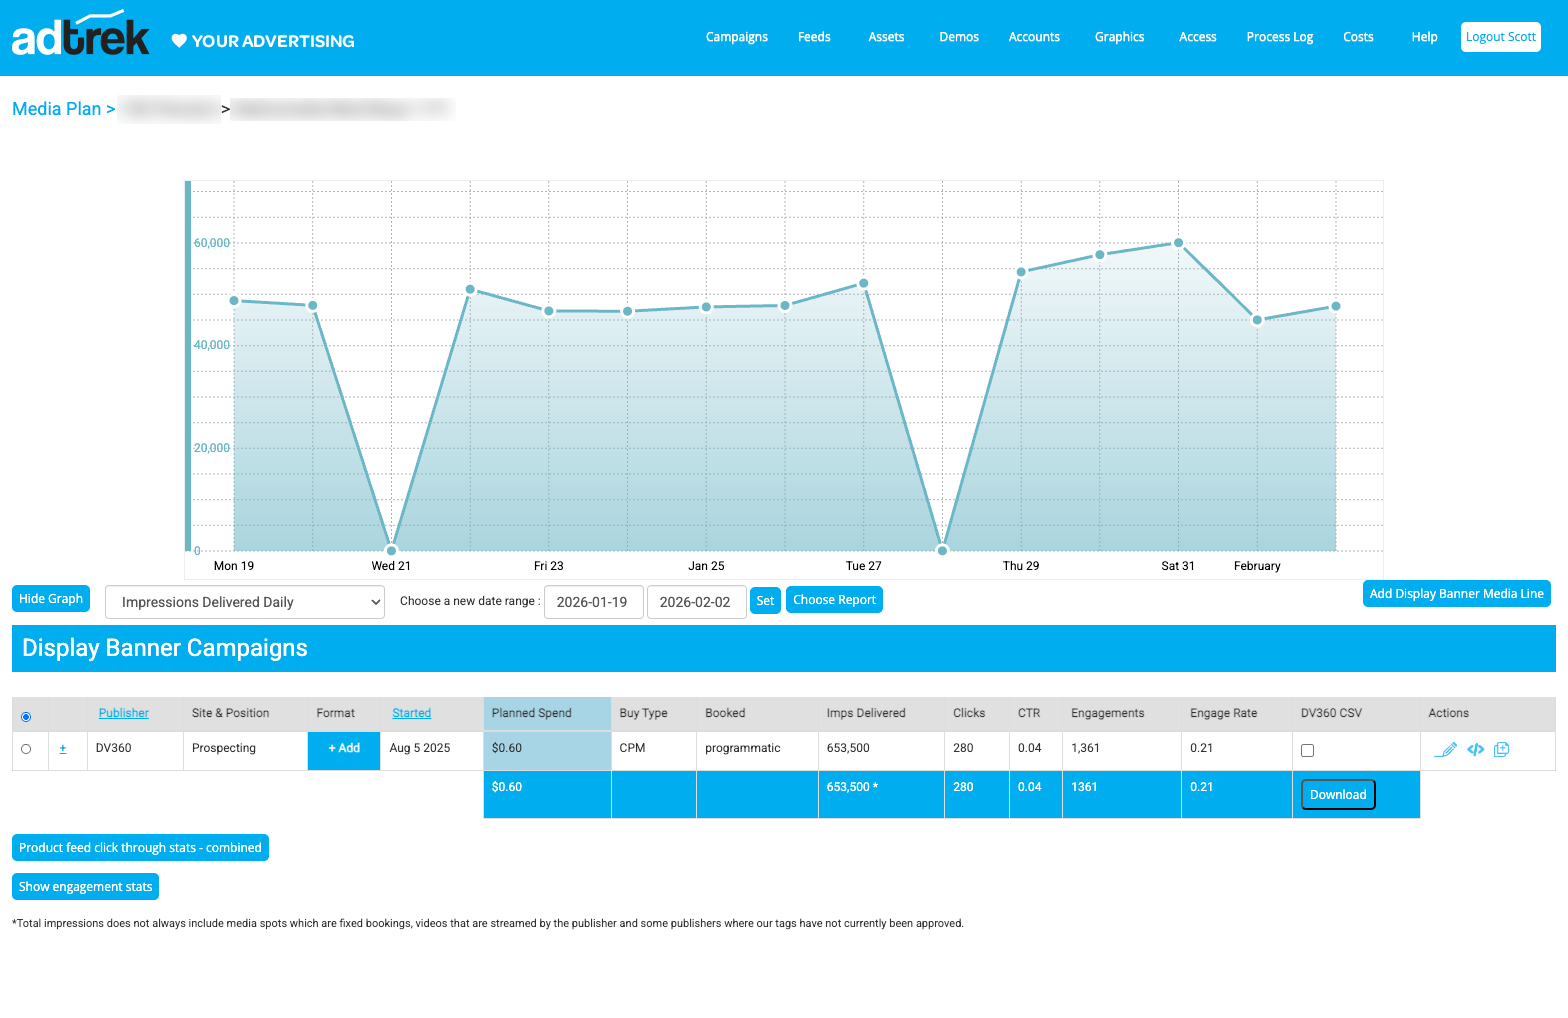Click the Planned Spend column header

(547, 713)
